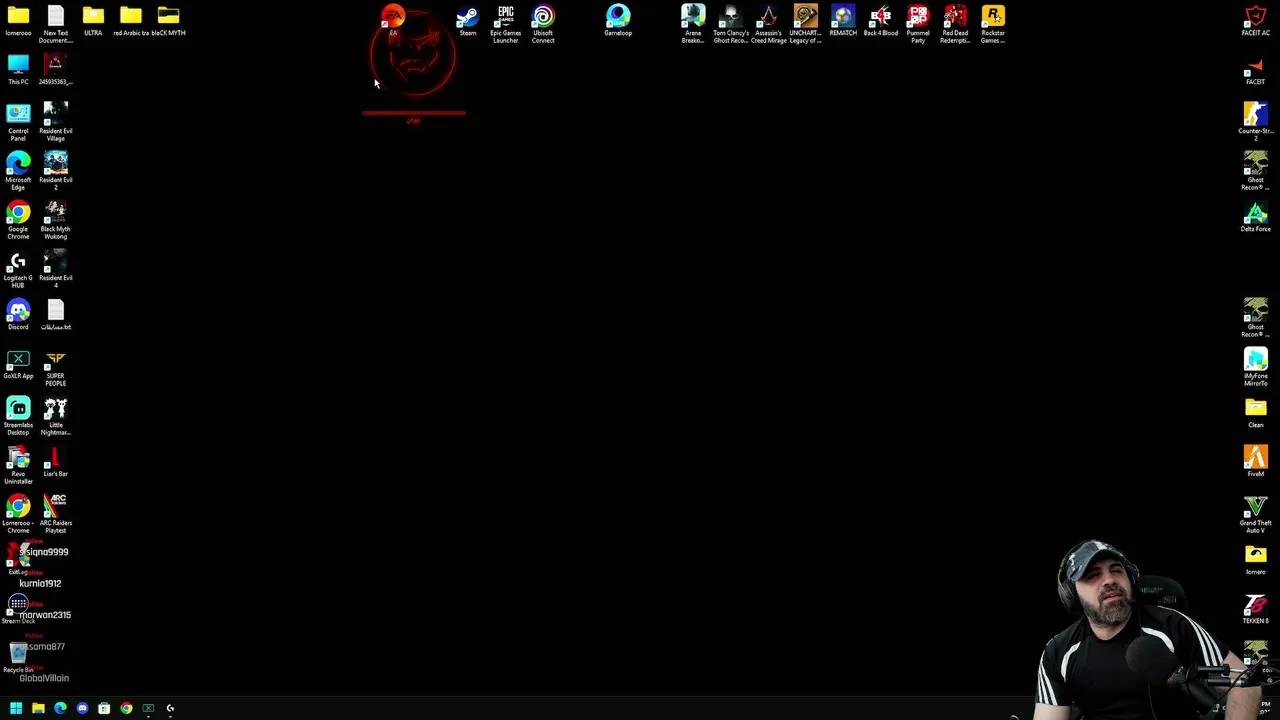Select the Gameloop shortcut

[x=618, y=21]
